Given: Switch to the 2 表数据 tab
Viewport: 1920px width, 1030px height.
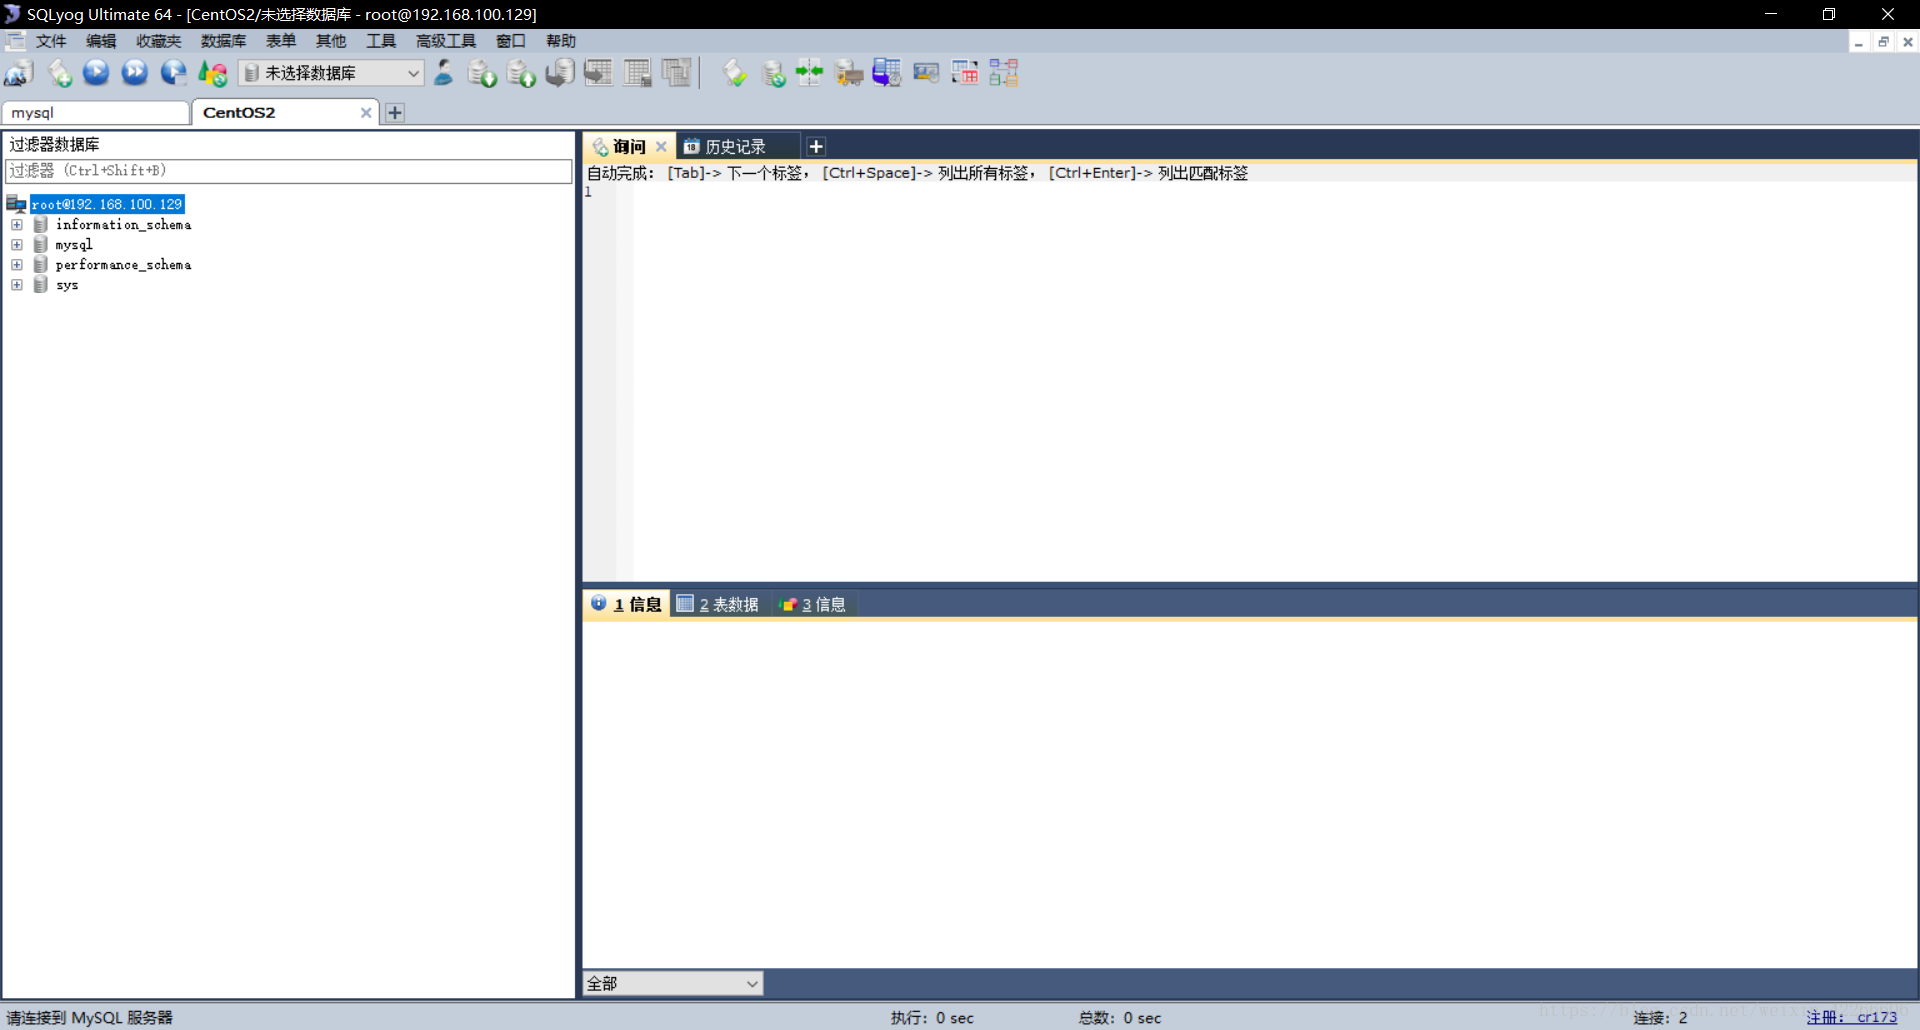Looking at the screenshot, I should click(x=718, y=604).
